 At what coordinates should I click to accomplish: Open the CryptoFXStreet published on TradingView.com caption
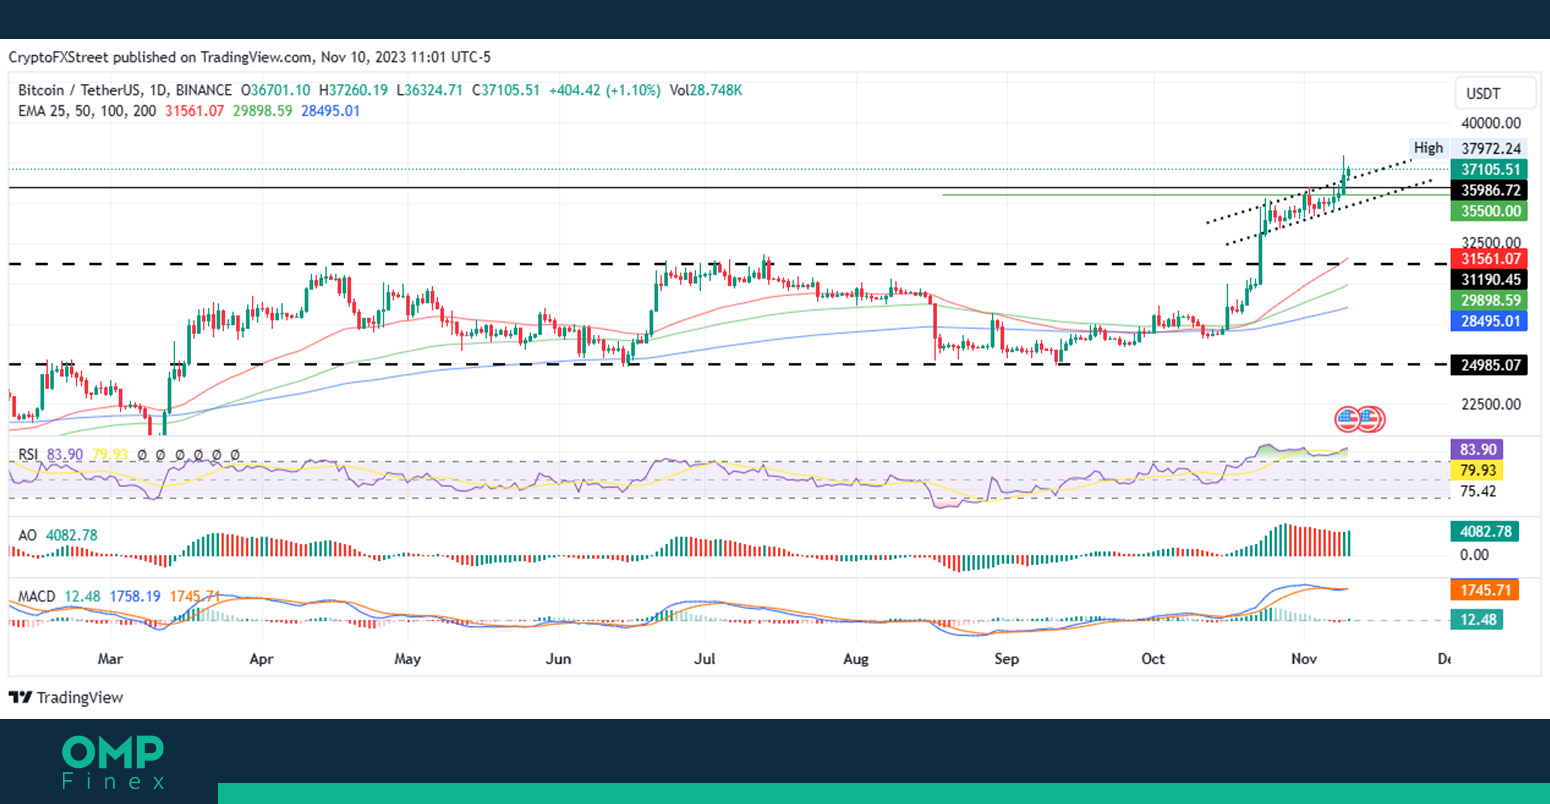(250, 57)
